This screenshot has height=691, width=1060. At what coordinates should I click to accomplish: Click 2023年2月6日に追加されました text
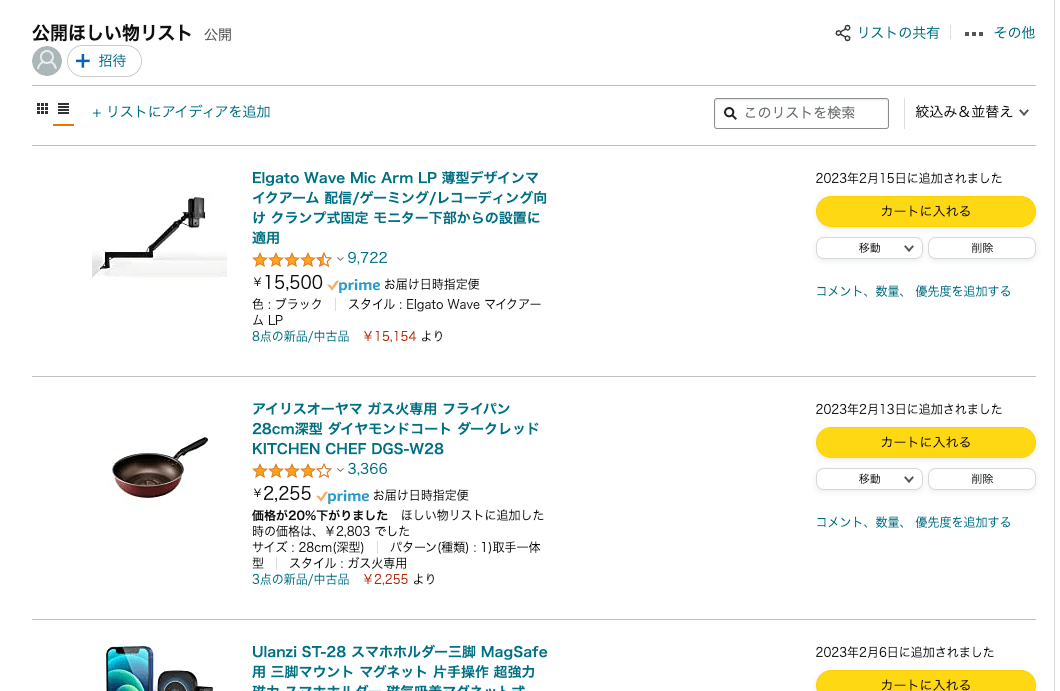click(905, 652)
